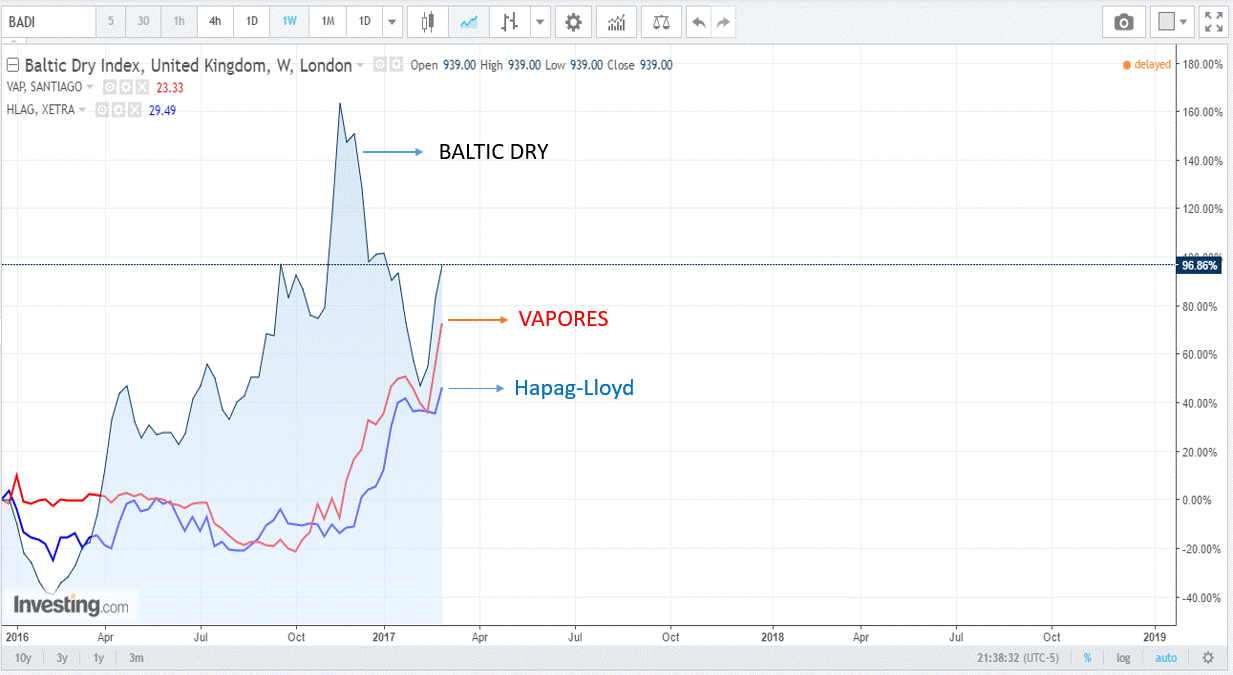The image size is (1233, 675).
Task: Enable logarithmic scale with the log toggle
Action: pos(1122,658)
